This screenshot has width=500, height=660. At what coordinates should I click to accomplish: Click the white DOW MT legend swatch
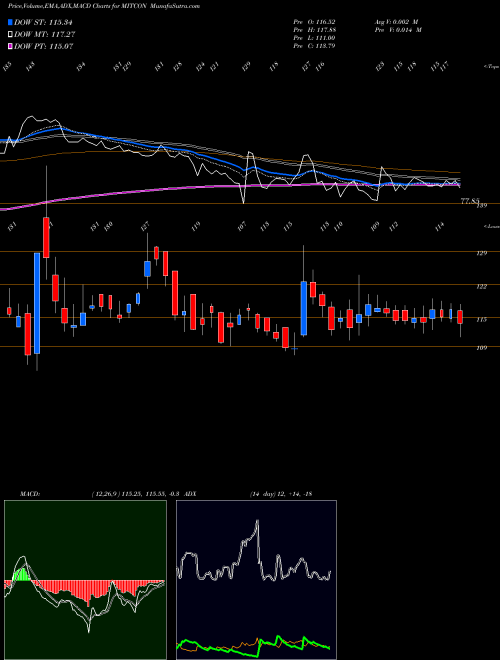pyautogui.click(x=10, y=34)
